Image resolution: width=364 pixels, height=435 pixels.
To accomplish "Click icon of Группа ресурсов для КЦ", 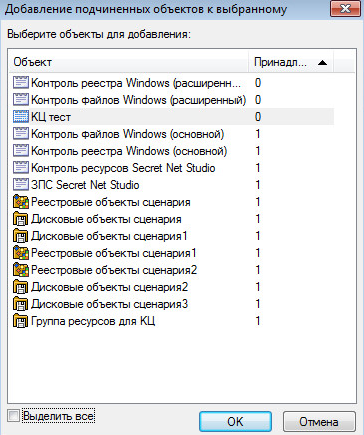I will click(x=21, y=321).
